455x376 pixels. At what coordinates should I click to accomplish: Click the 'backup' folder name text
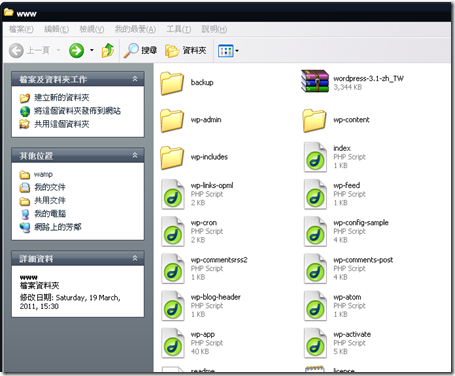pos(202,82)
